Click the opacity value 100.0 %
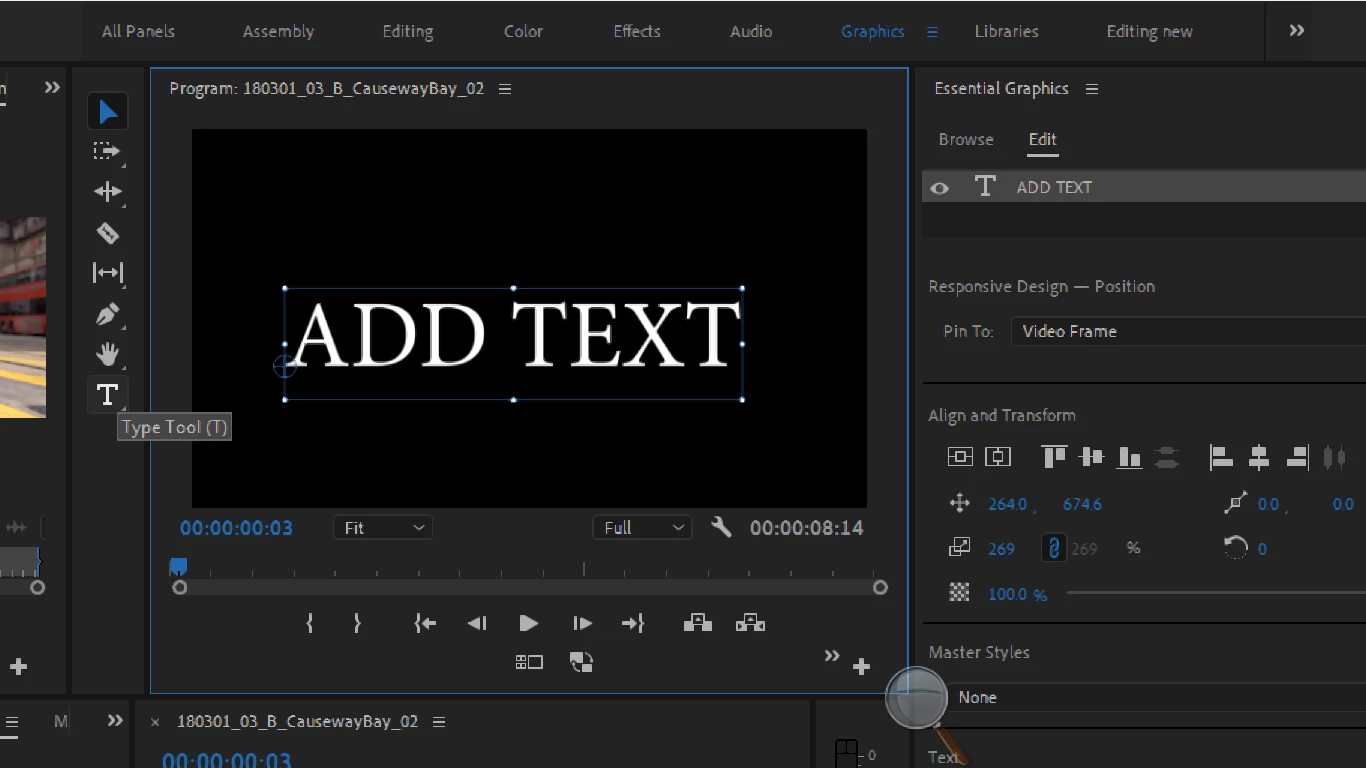The image size is (1366, 768). (1017, 594)
